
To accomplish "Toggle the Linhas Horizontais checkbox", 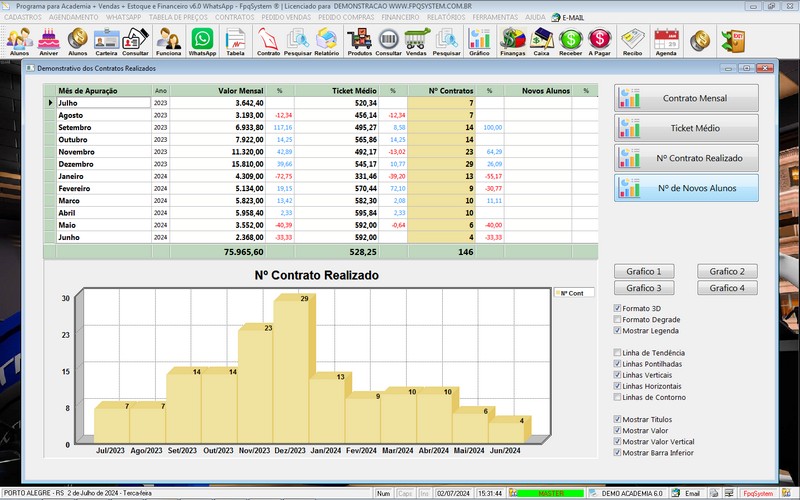I will (x=617, y=386).
